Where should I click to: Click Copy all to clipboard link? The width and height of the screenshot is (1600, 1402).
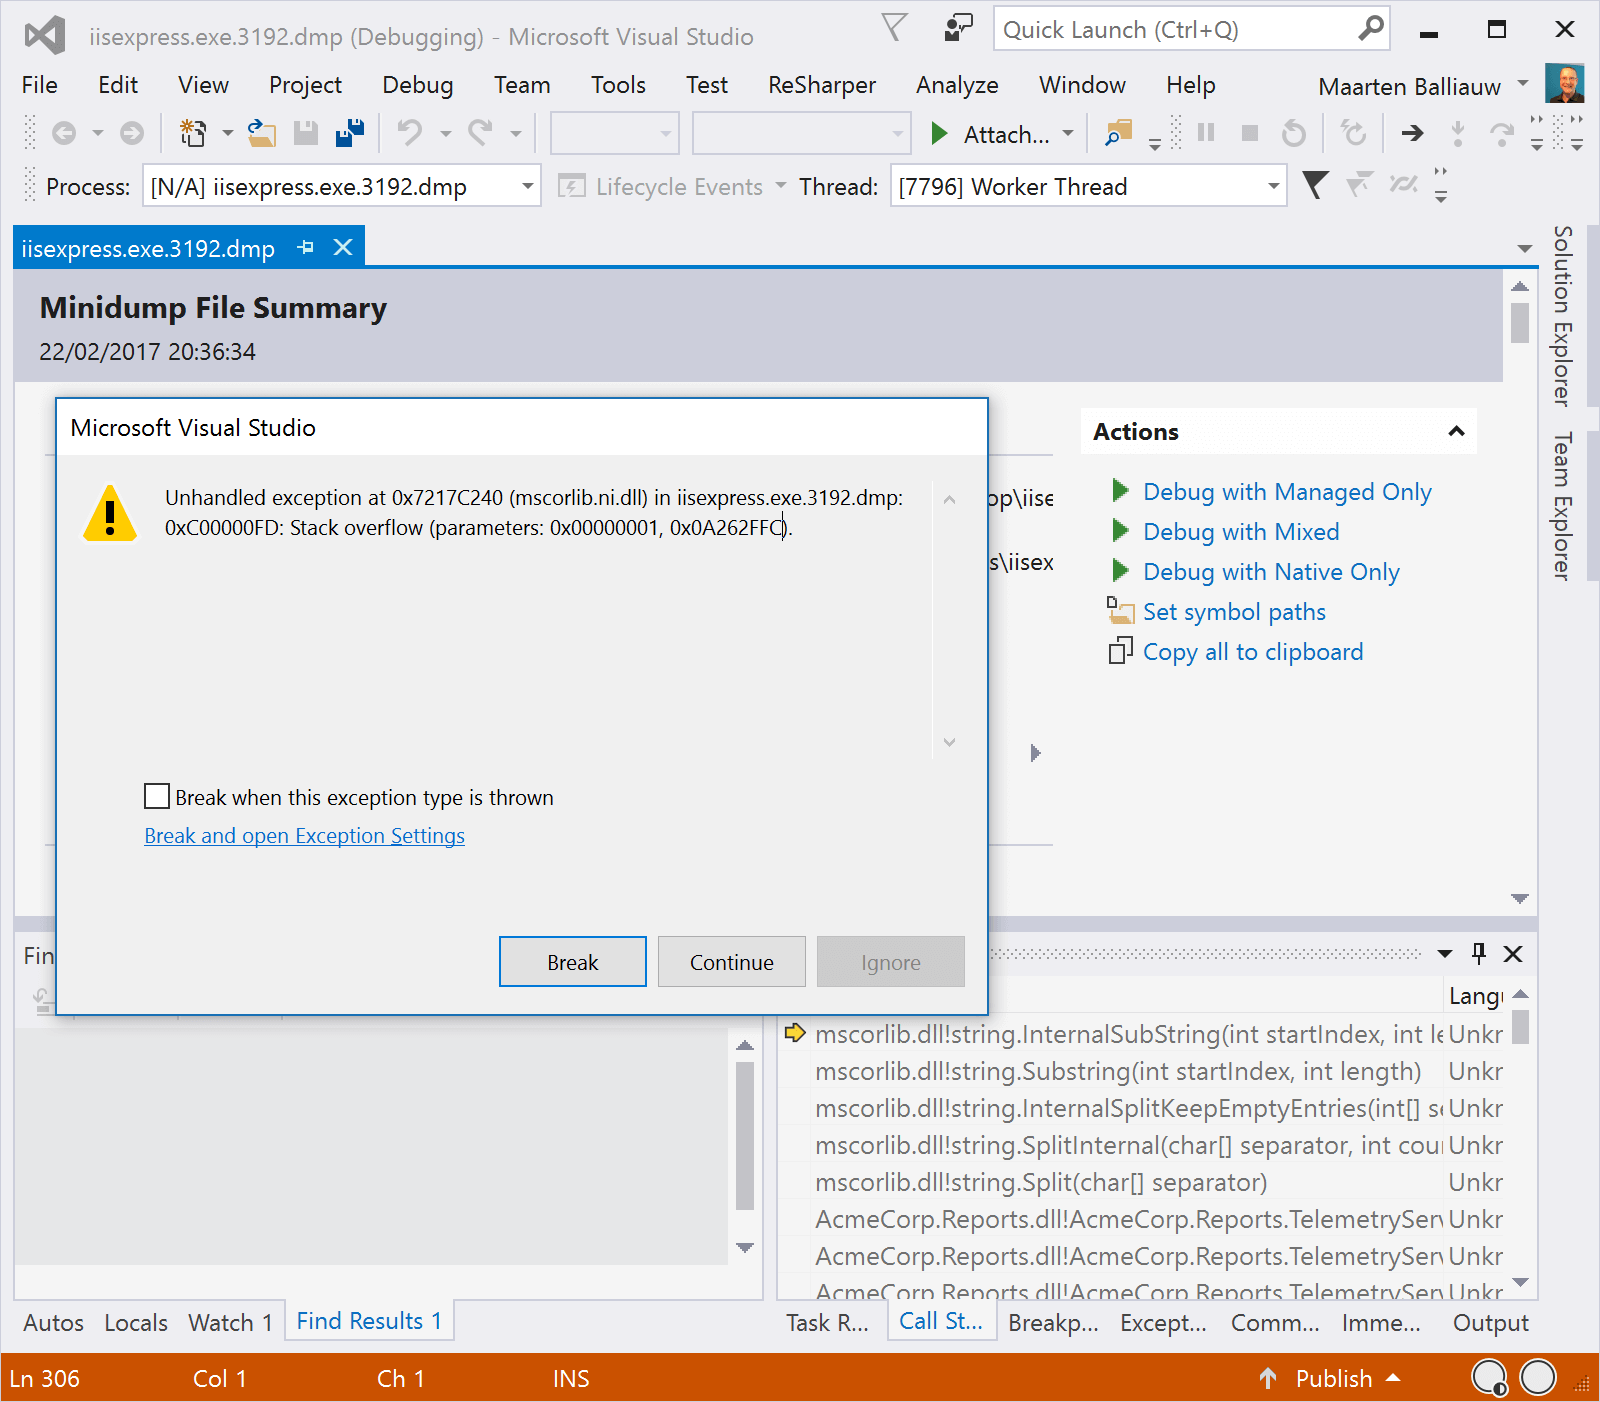(1253, 651)
